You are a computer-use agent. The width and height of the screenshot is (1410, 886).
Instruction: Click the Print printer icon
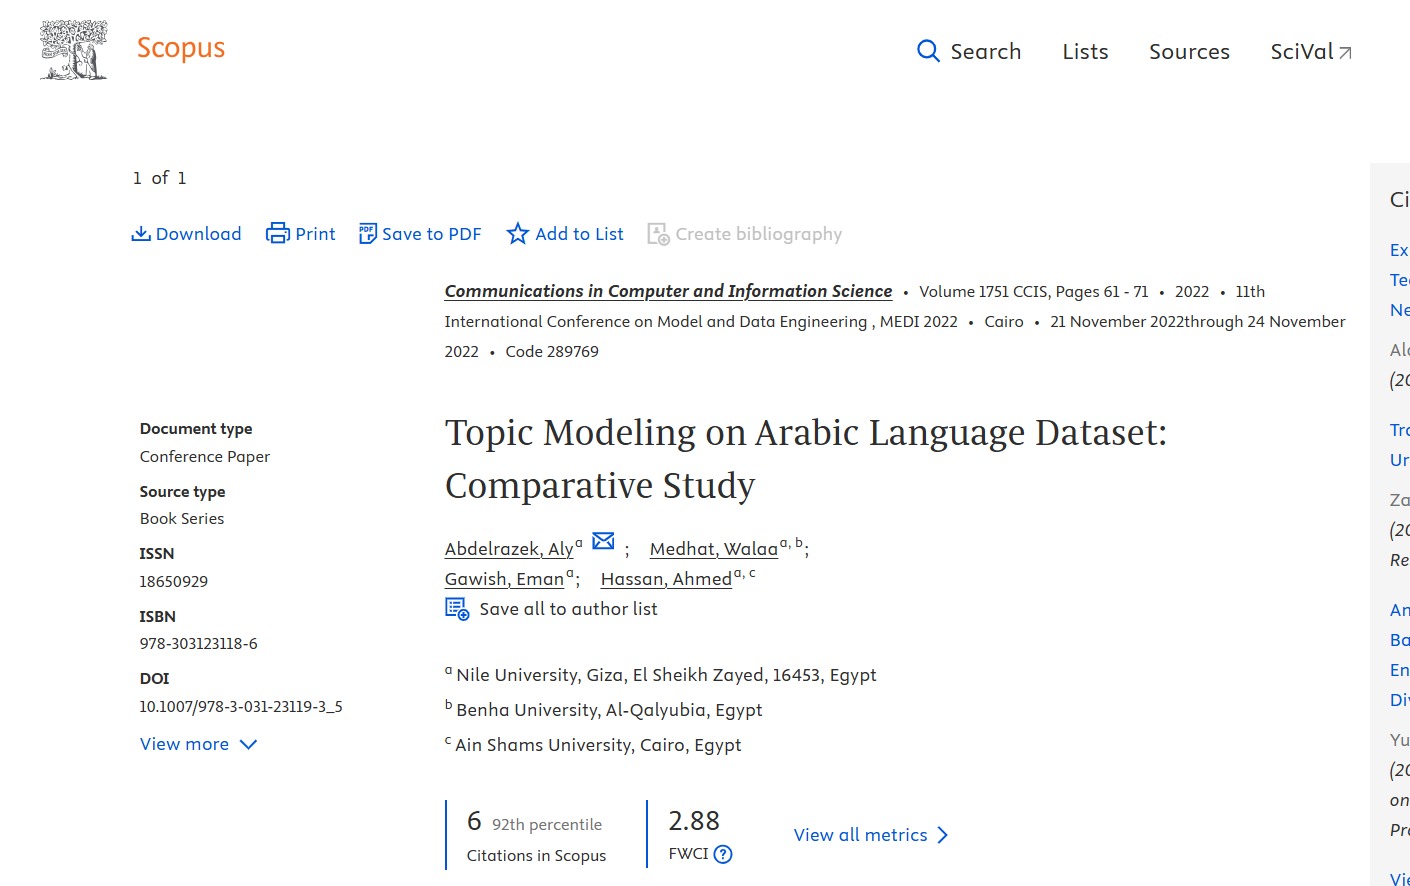point(277,234)
